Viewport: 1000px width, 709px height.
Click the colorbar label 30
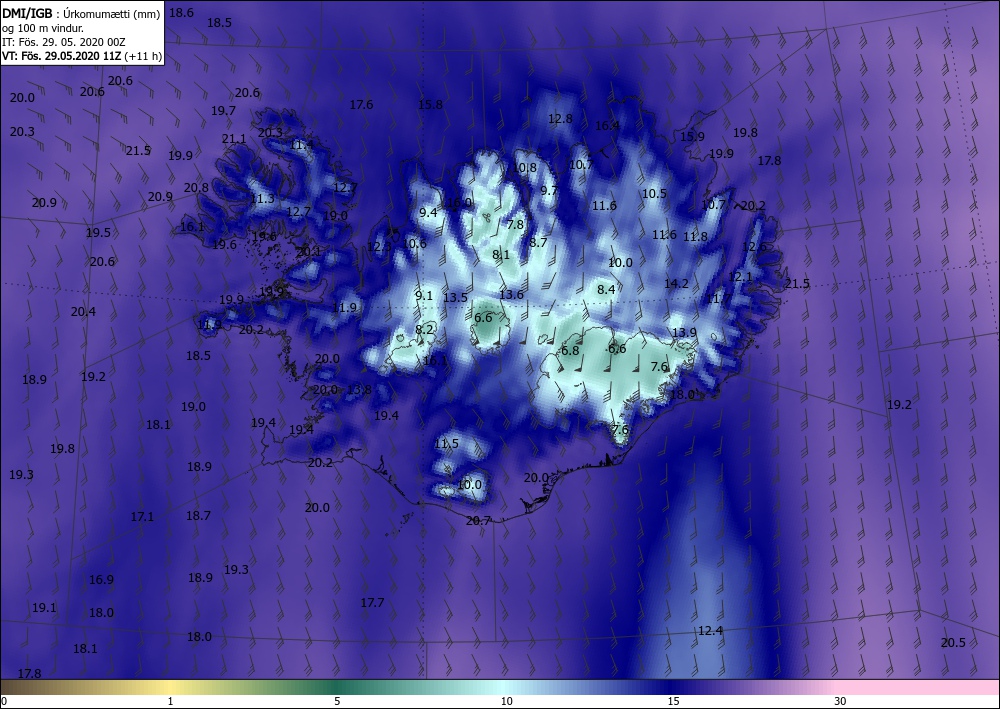pos(841,701)
